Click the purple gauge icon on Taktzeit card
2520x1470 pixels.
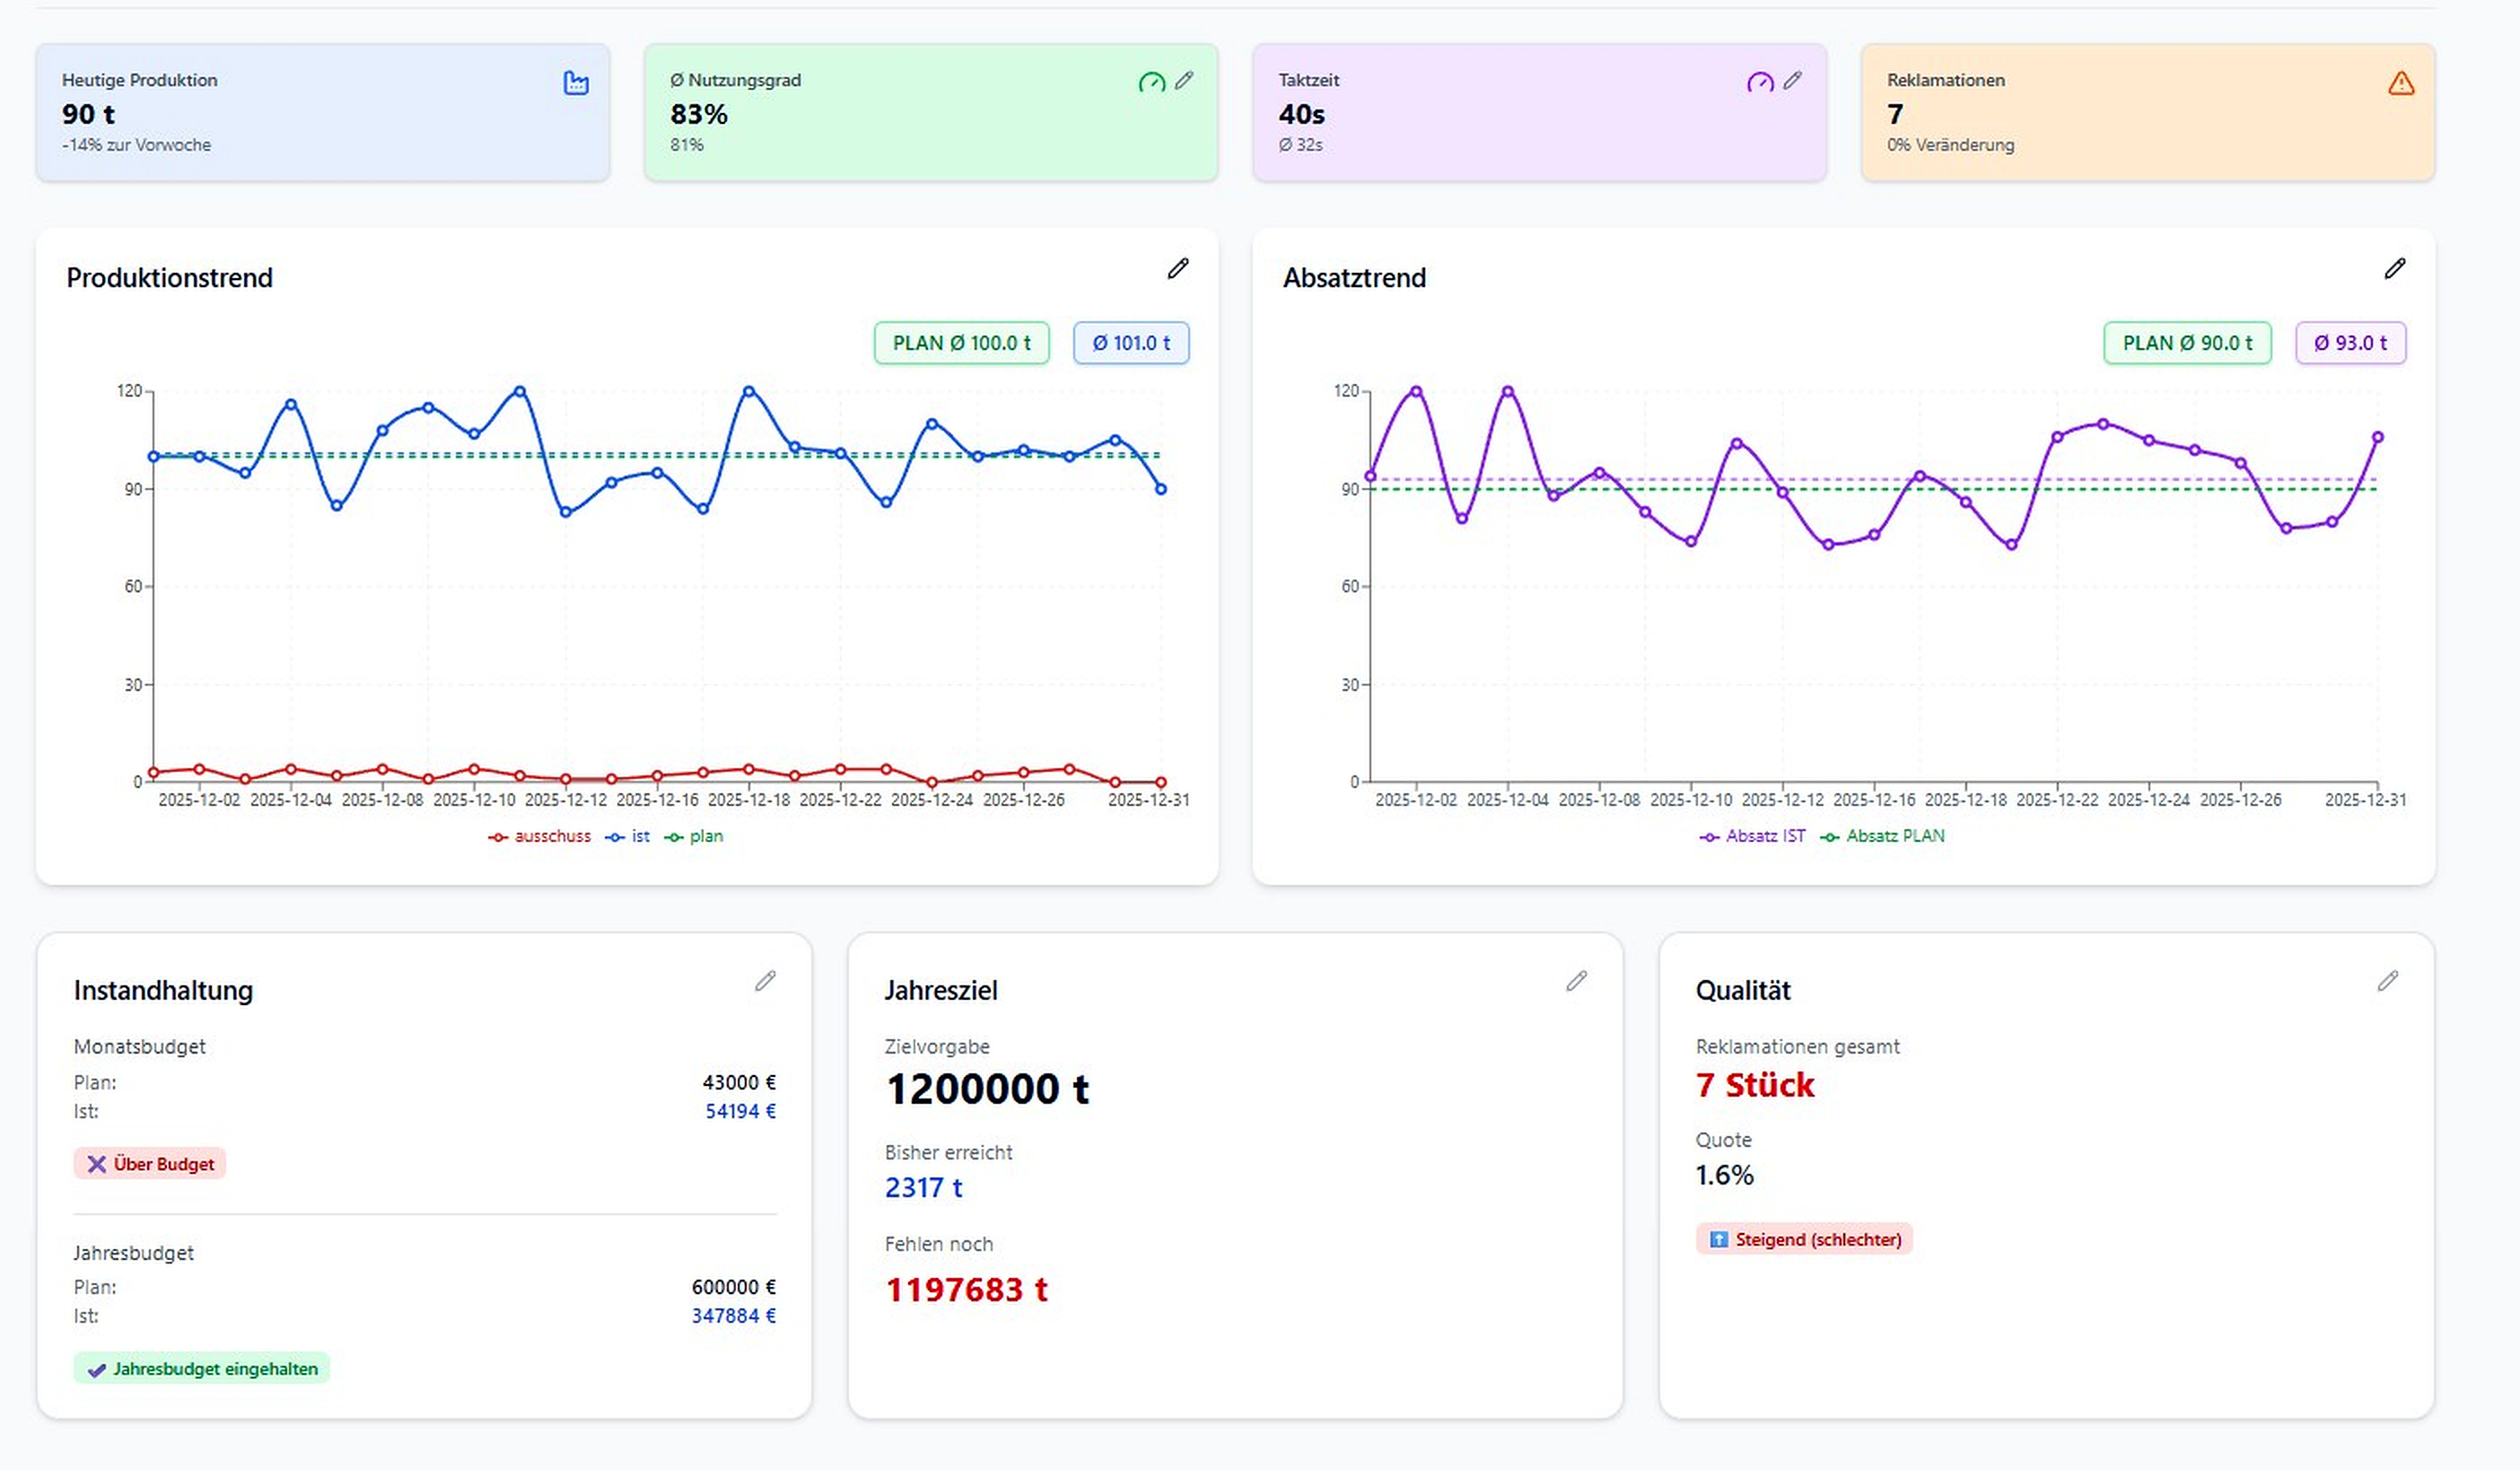tap(1760, 82)
